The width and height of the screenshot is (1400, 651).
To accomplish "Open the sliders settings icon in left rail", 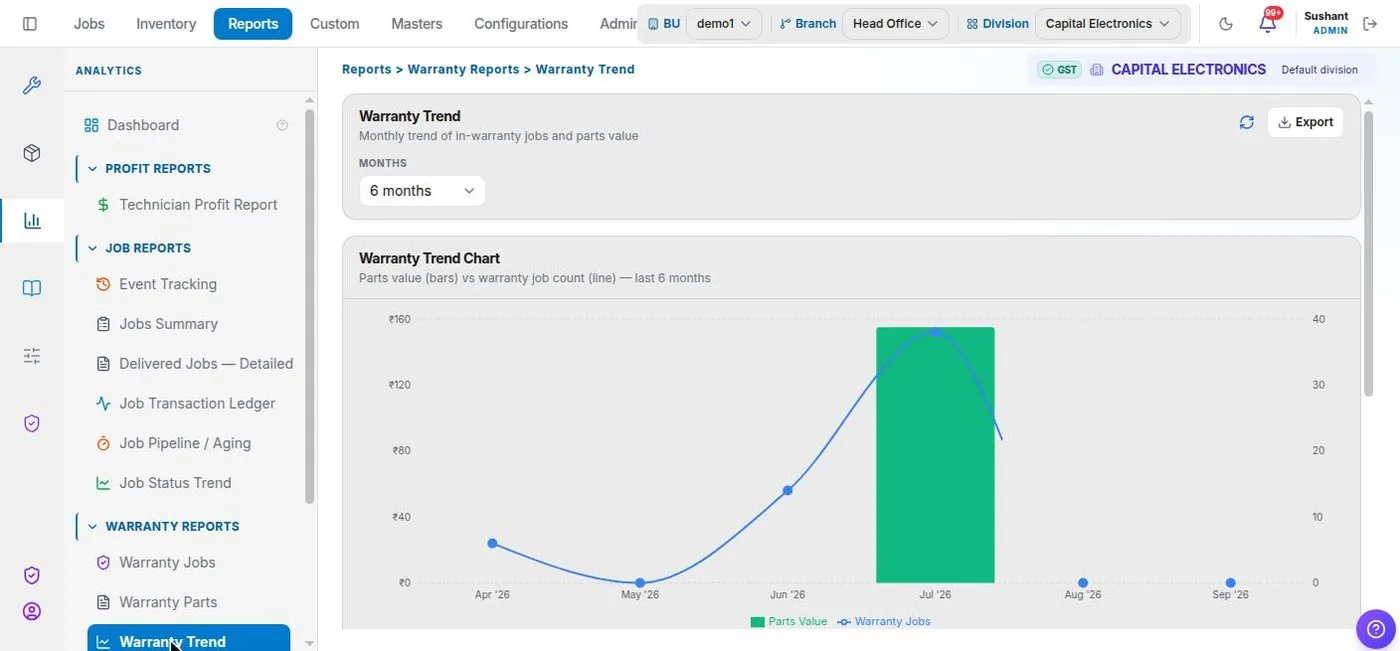I will tap(32, 355).
